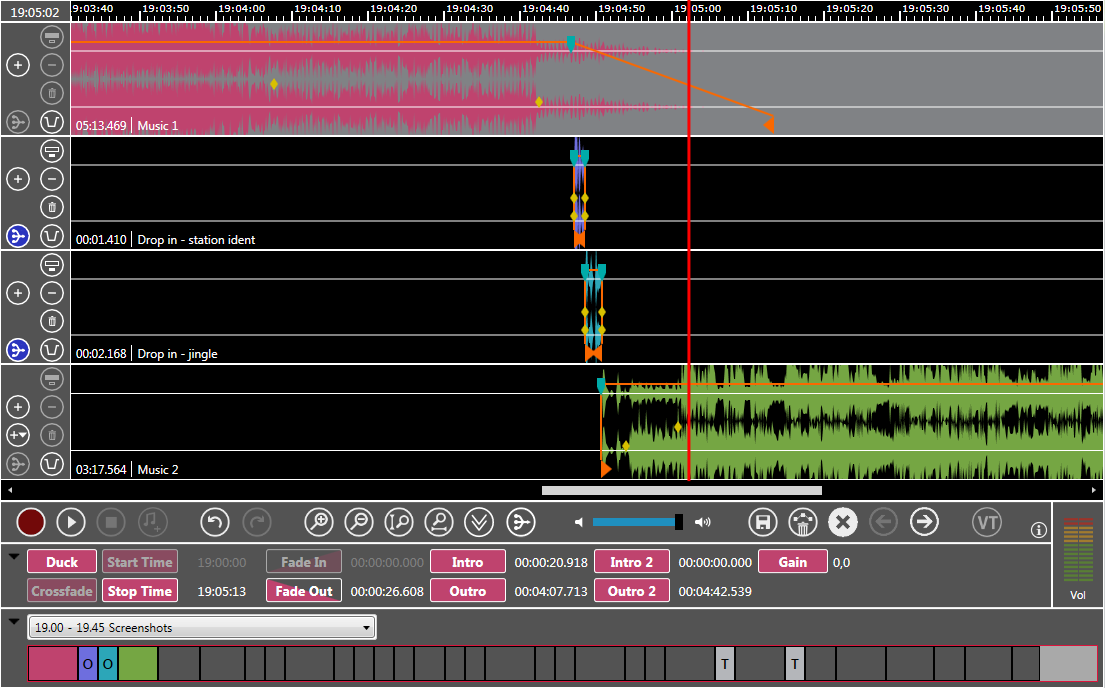Toggle the duck envelope icon on Music 1
The width and height of the screenshot is (1105, 688).
click(x=52, y=122)
